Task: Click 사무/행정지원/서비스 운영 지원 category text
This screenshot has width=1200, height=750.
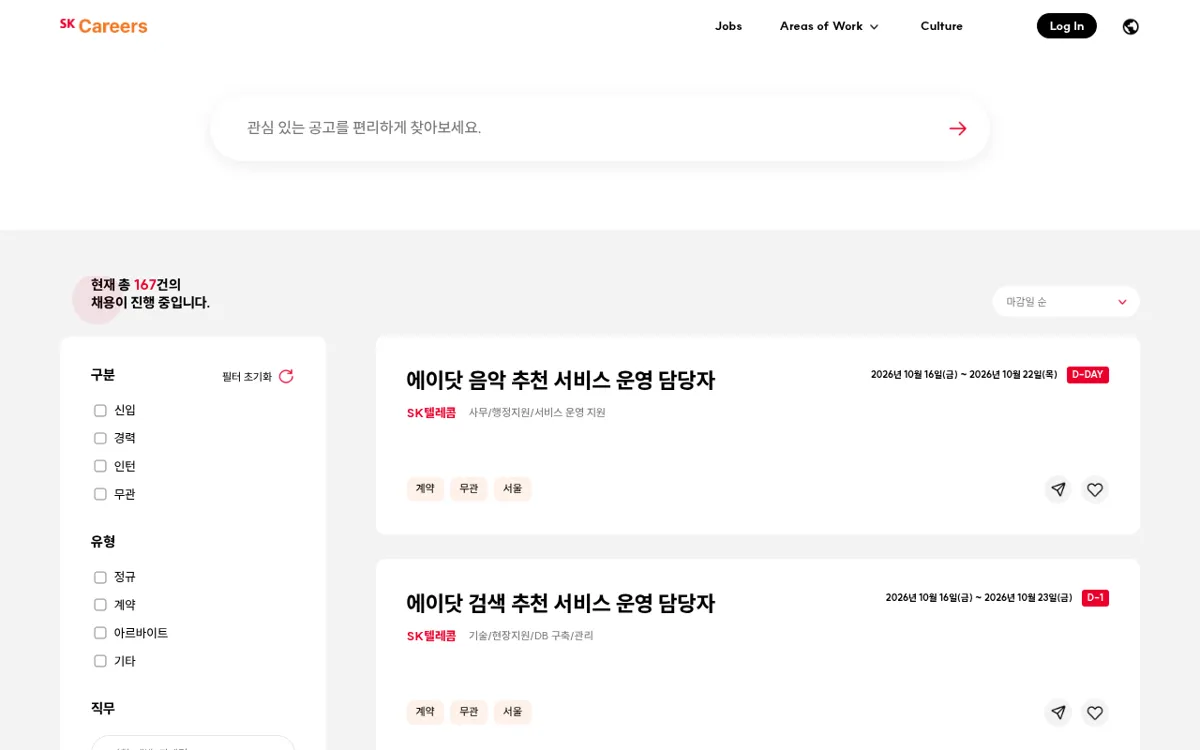Action: [x=537, y=413]
